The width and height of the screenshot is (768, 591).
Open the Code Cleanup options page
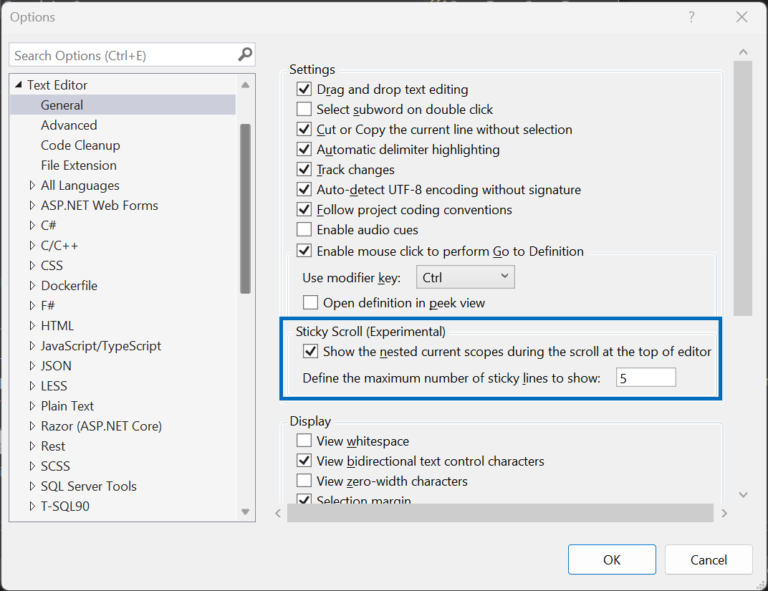coord(83,145)
